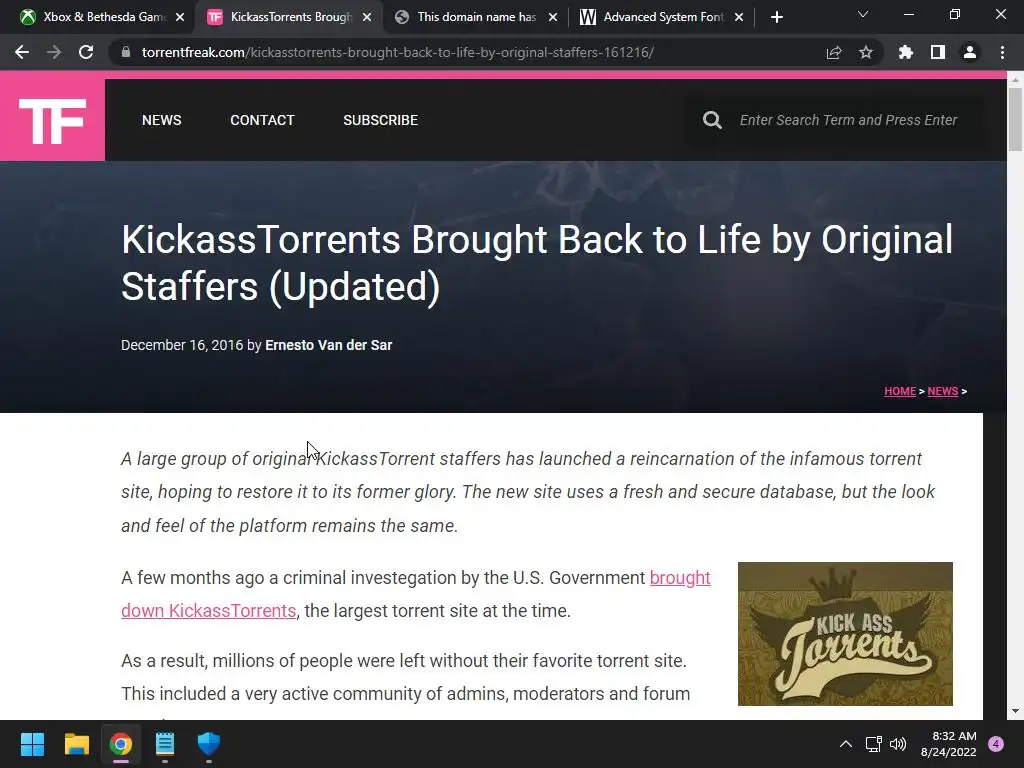Image resolution: width=1024 pixels, height=768 pixels.
Task: Click the share this page icon
Action: 834,52
